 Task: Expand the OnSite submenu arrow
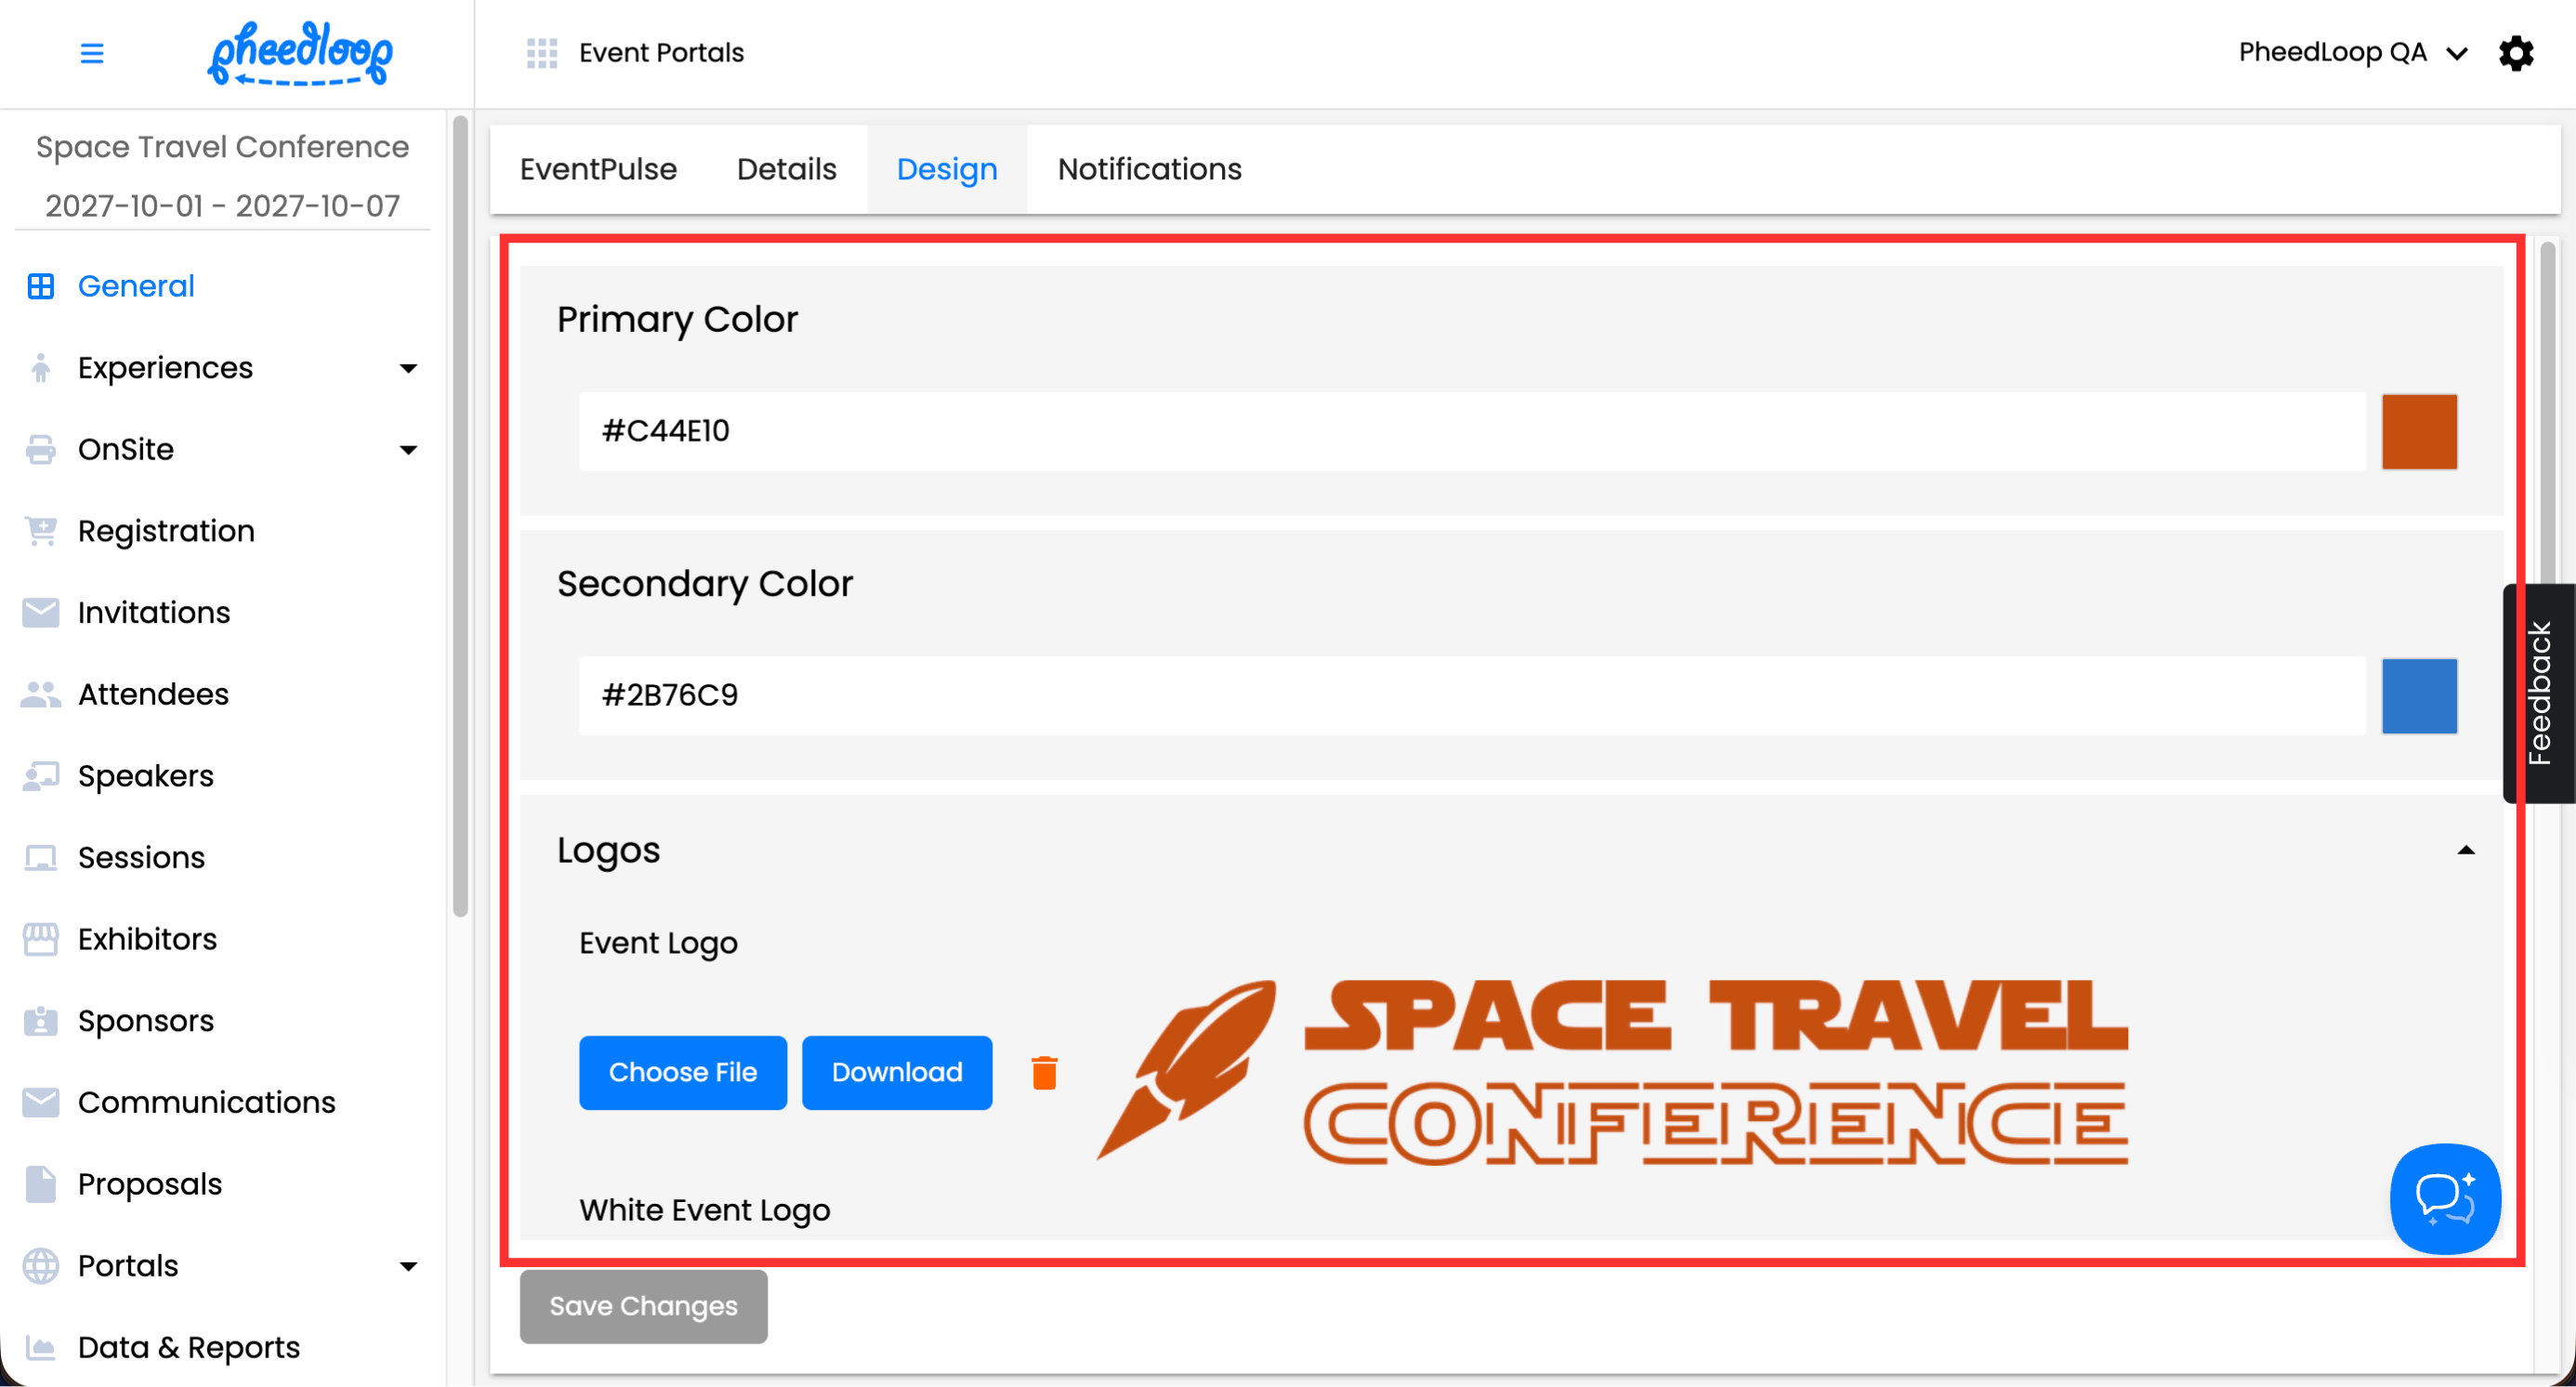408,450
